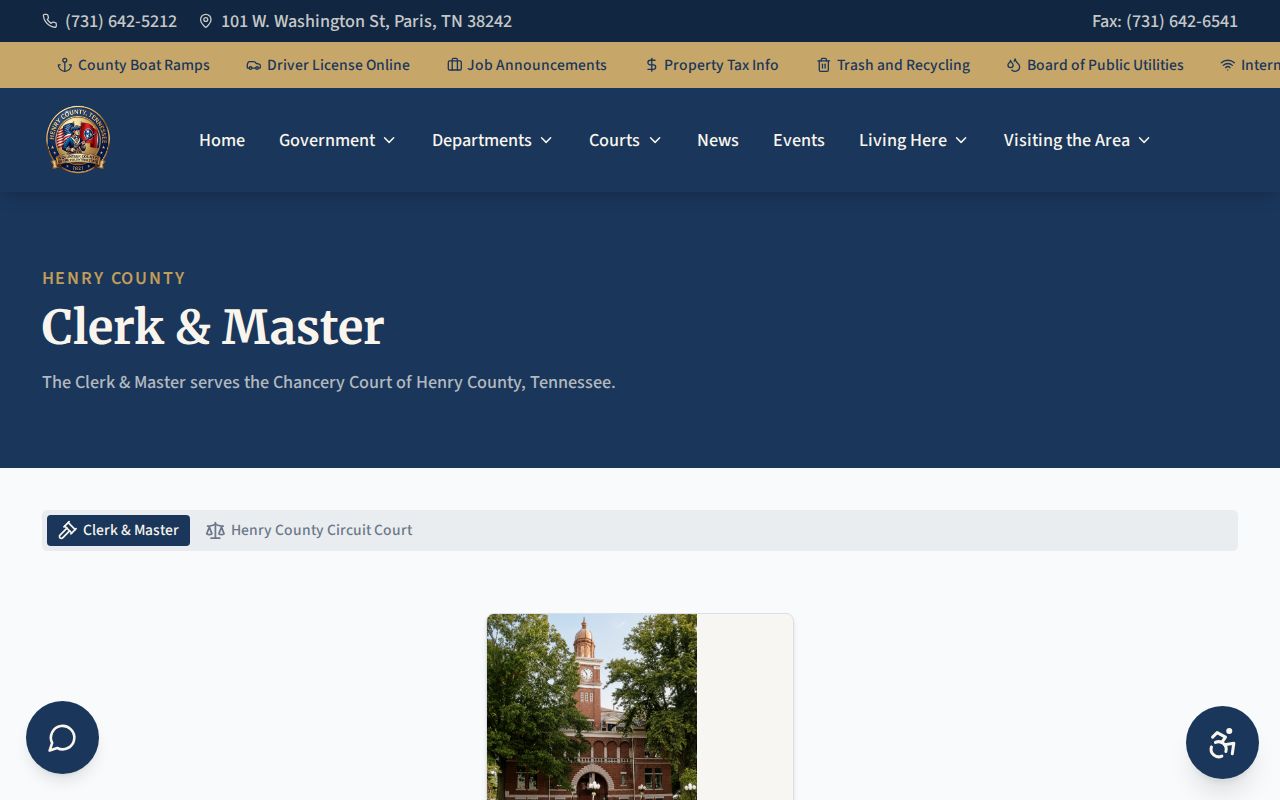Expand the Living Here dropdown menu
The image size is (1280, 800).
[x=914, y=140]
